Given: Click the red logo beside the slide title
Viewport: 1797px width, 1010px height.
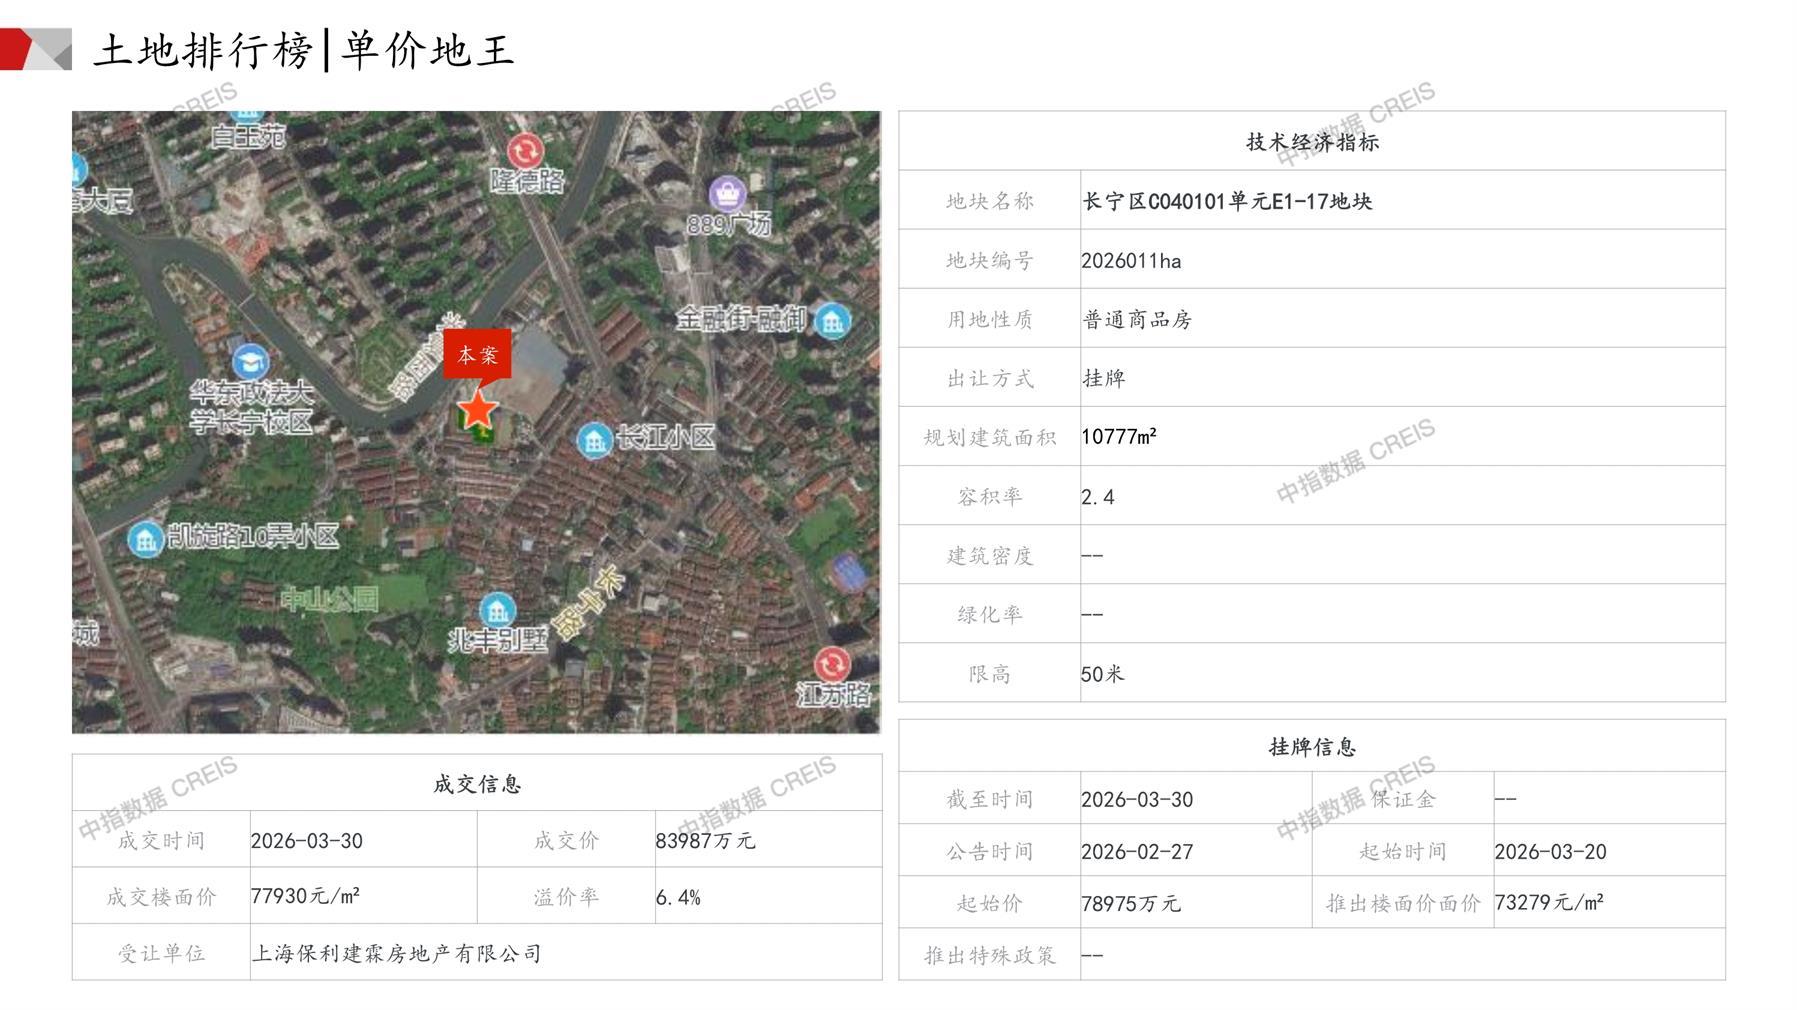Looking at the screenshot, I should pyautogui.click(x=35, y=49).
